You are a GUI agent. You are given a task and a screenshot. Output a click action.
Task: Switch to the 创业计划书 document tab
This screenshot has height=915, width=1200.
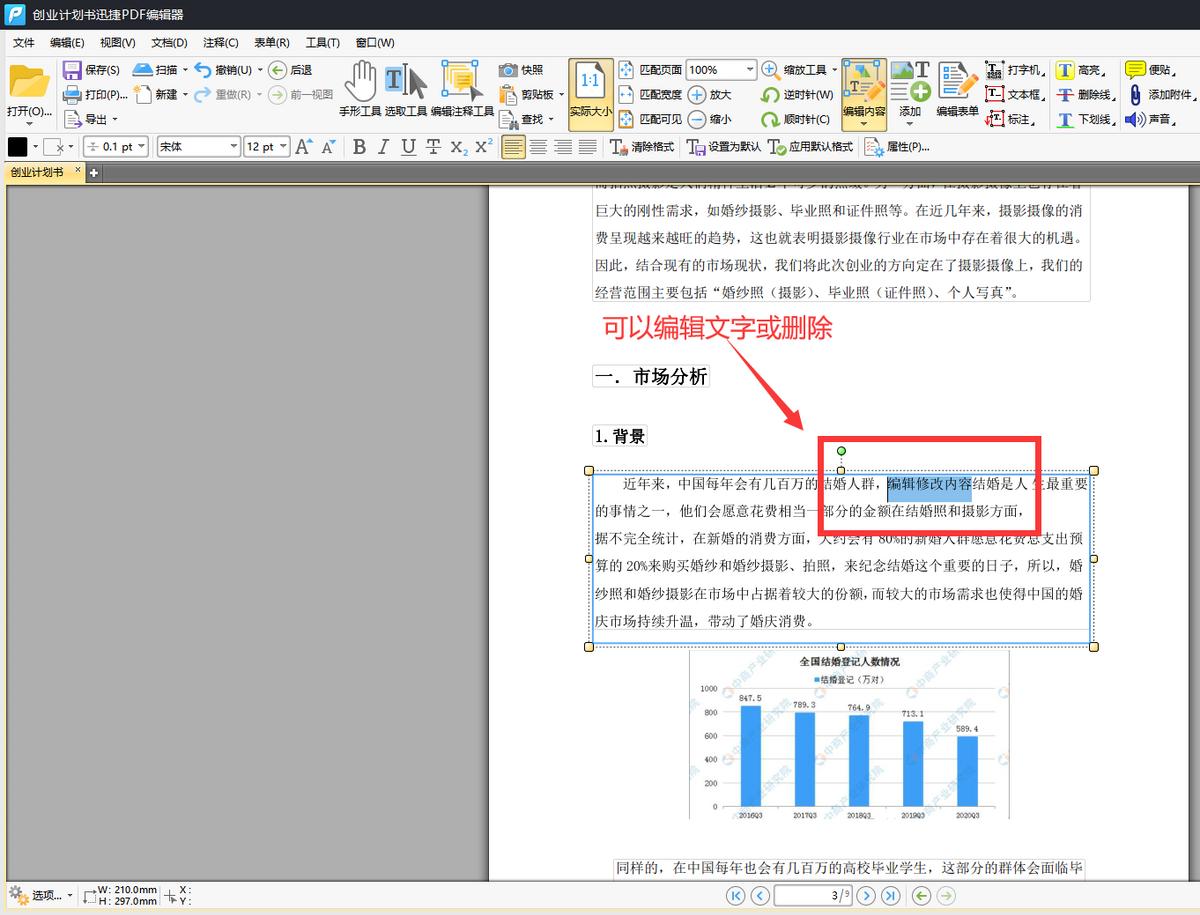(x=38, y=171)
